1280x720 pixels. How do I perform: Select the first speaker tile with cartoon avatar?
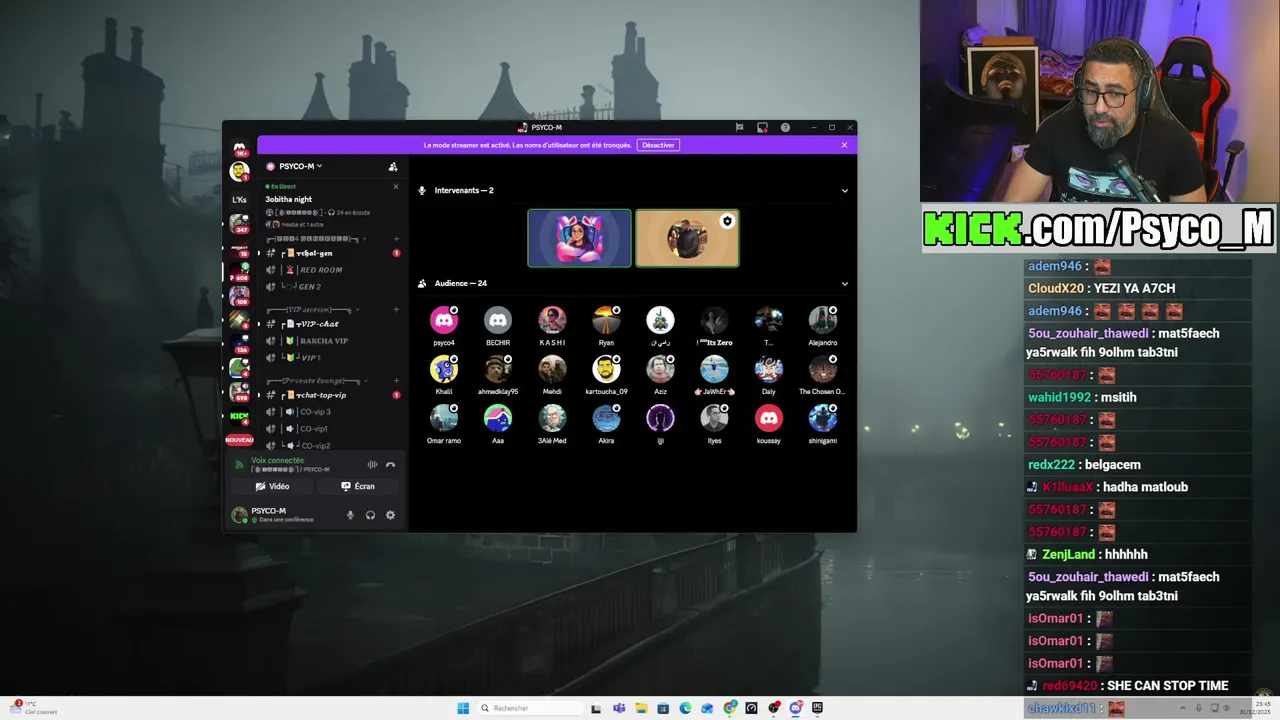point(580,238)
